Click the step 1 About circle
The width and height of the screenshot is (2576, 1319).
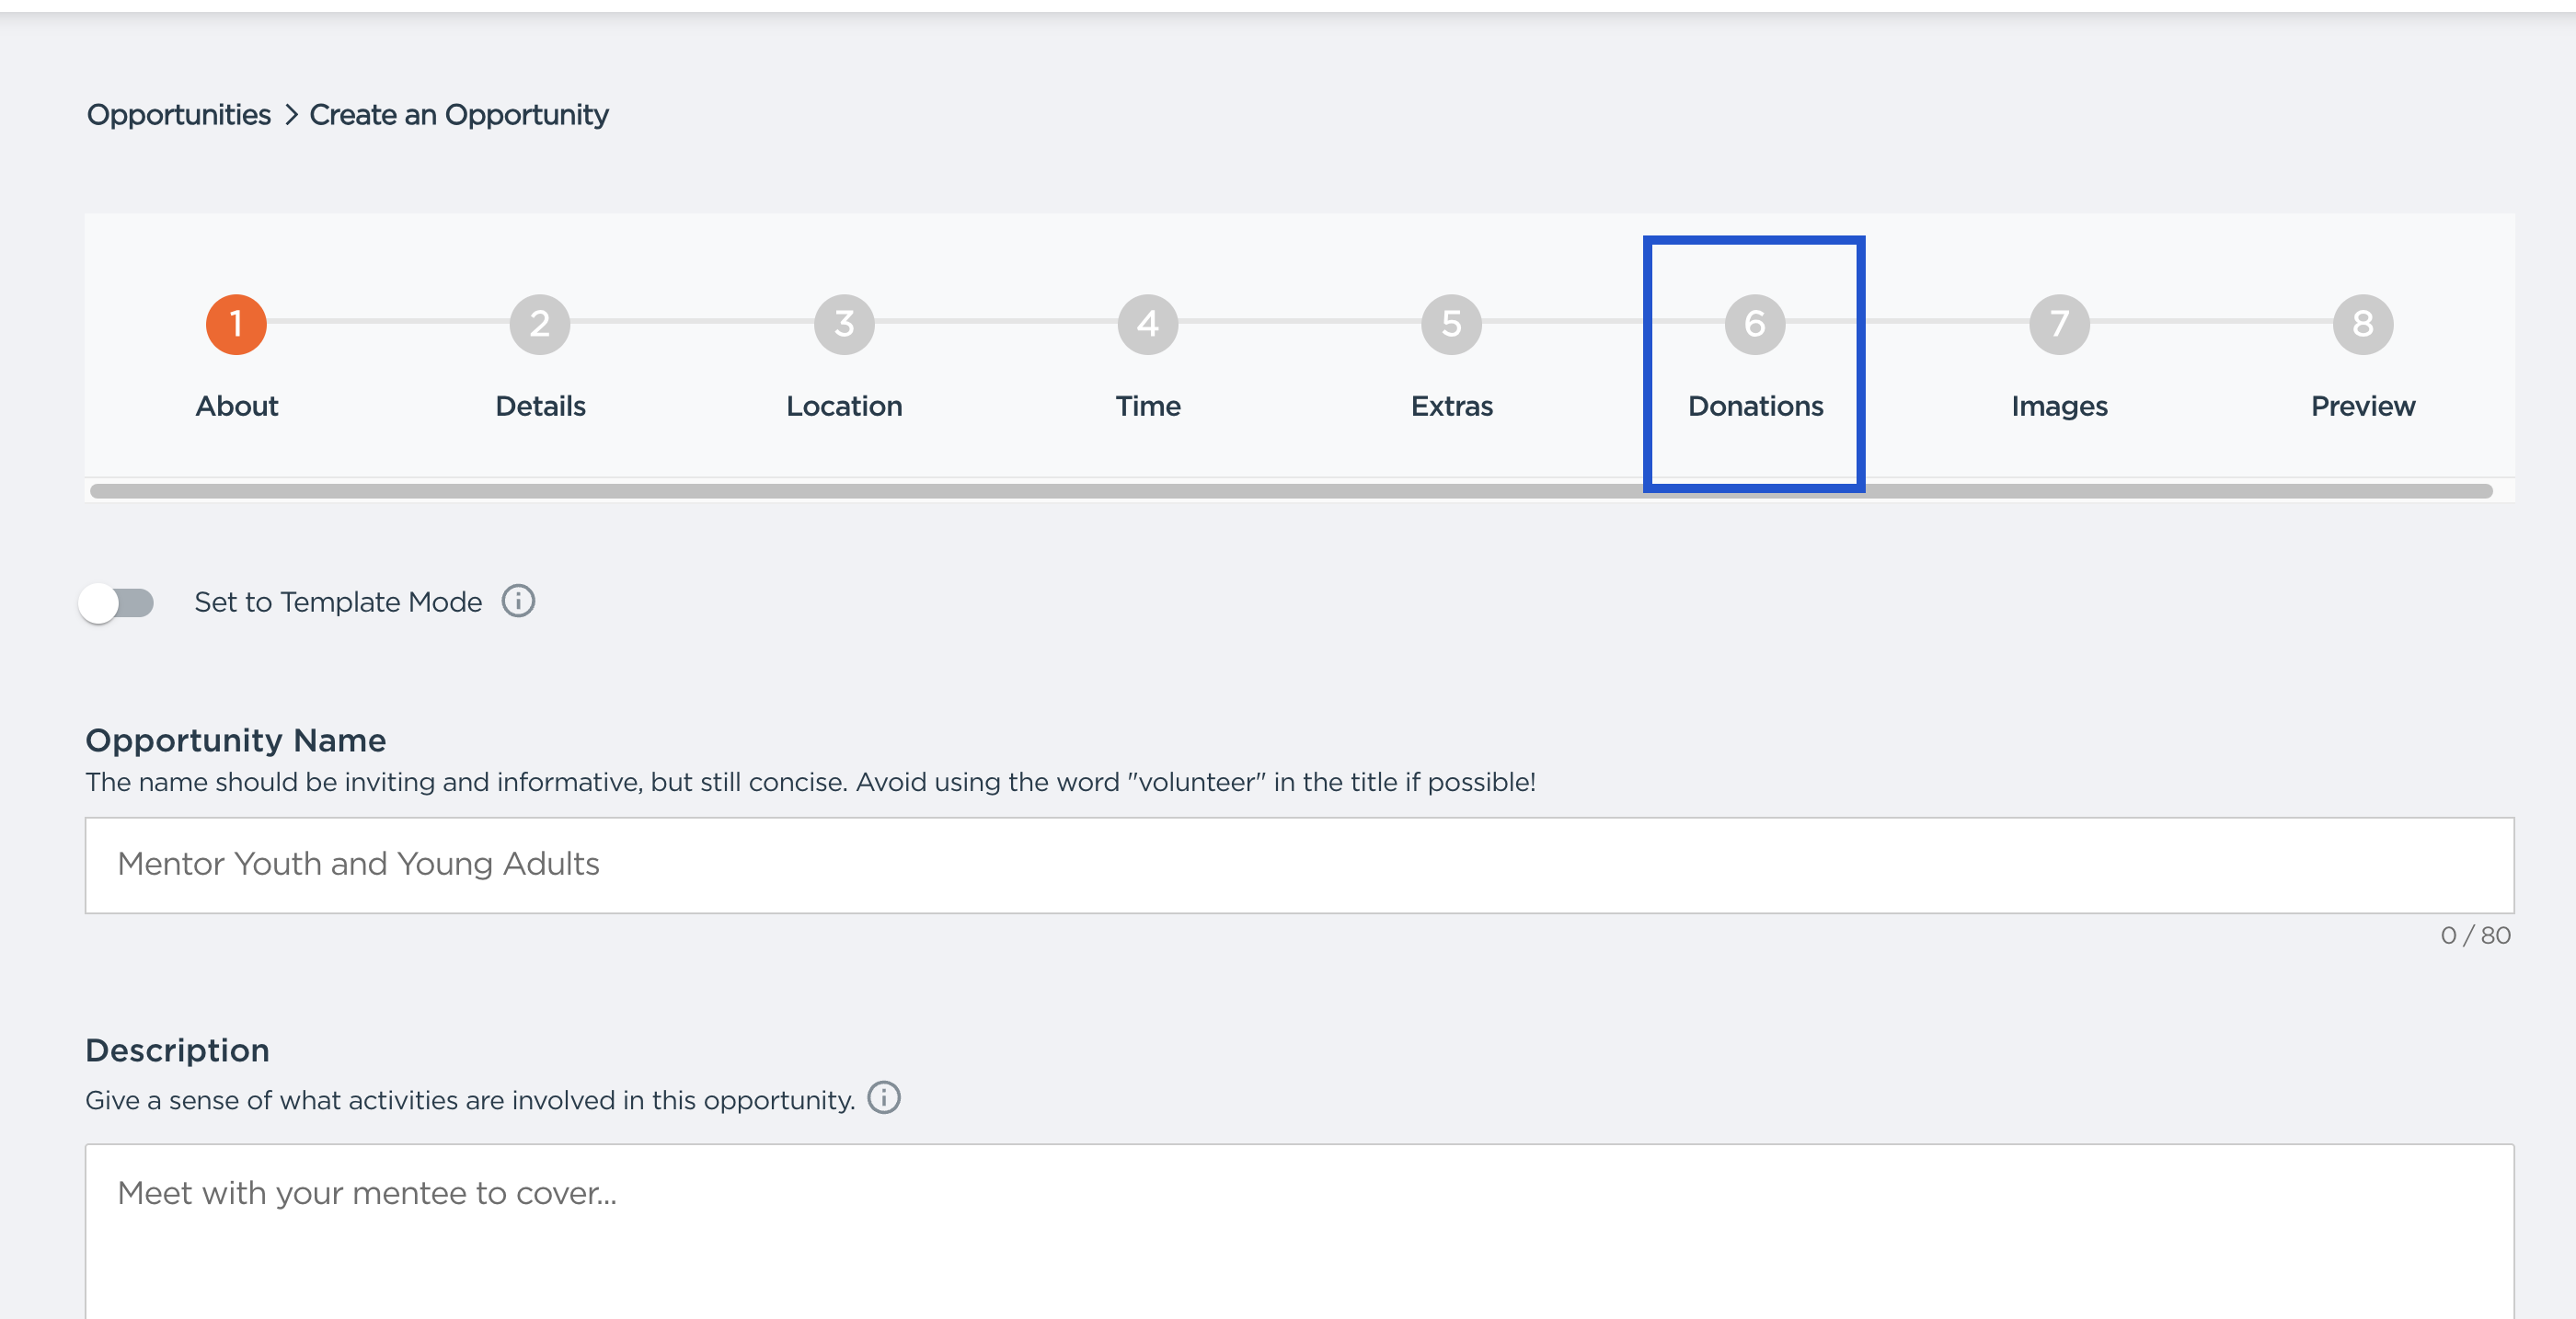coord(236,324)
